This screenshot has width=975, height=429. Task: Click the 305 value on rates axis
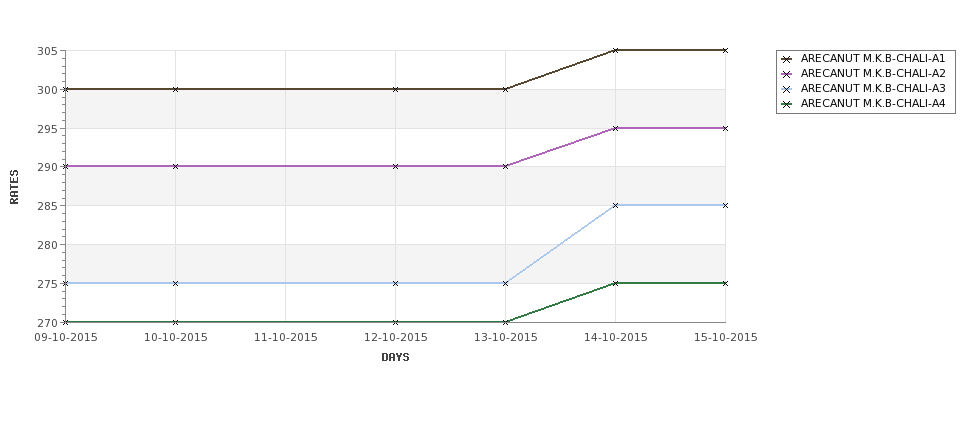[x=47, y=51]
